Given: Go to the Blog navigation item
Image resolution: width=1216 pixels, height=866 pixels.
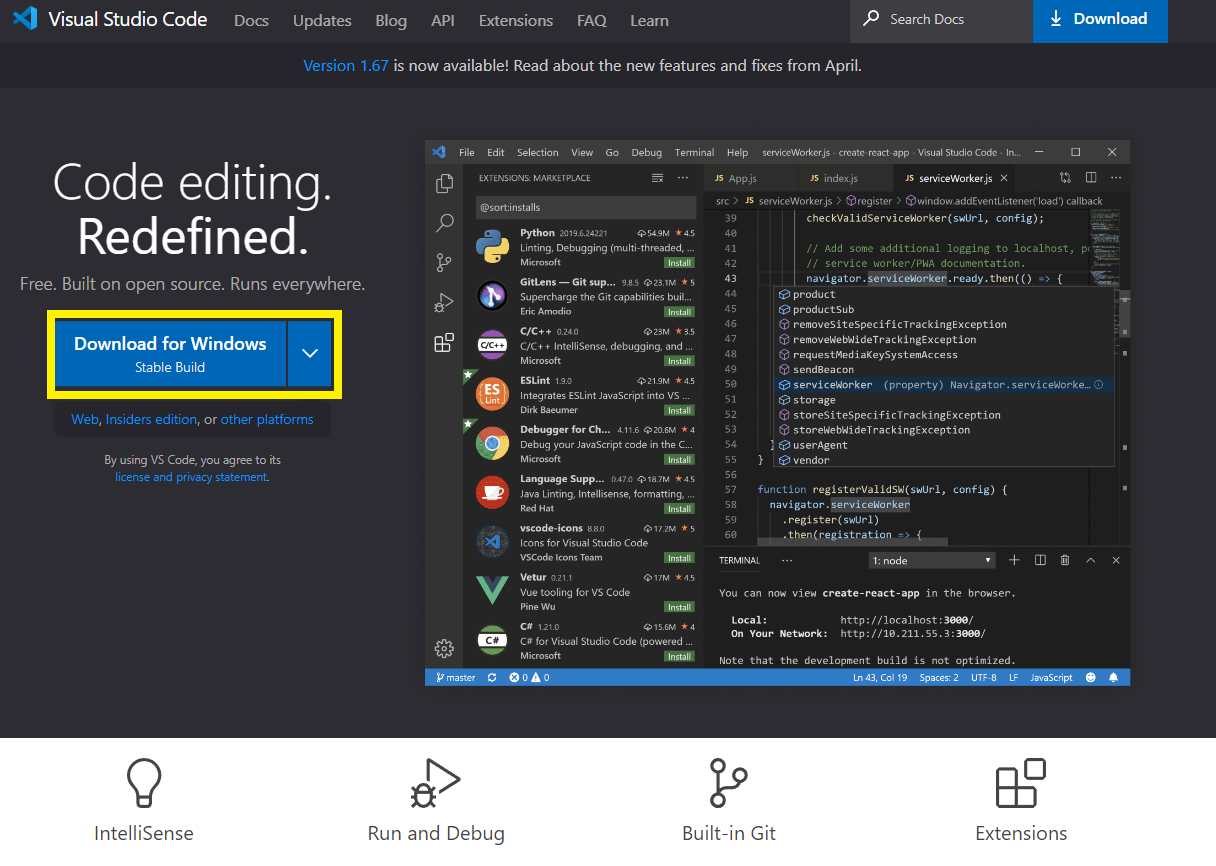Looking at the screenshot, I should tap(391, 20).
